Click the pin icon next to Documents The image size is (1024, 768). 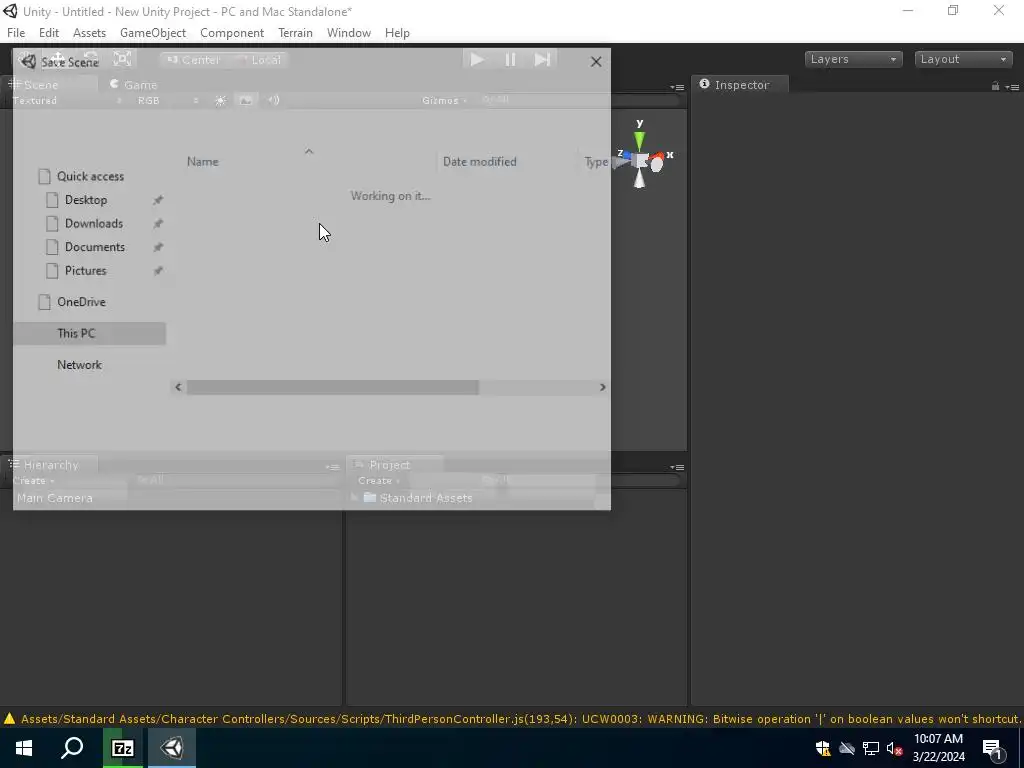click(x=157, y=247)
